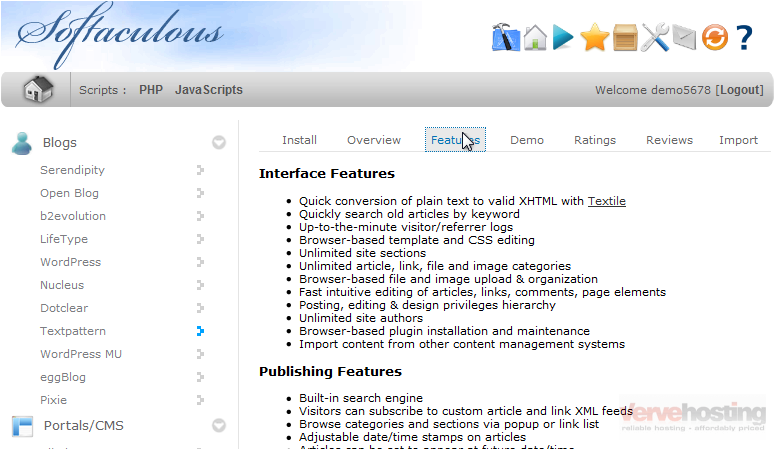776x450 pixels.
Task: Select Open Blog in the sidebar
Action: [69, 193]
